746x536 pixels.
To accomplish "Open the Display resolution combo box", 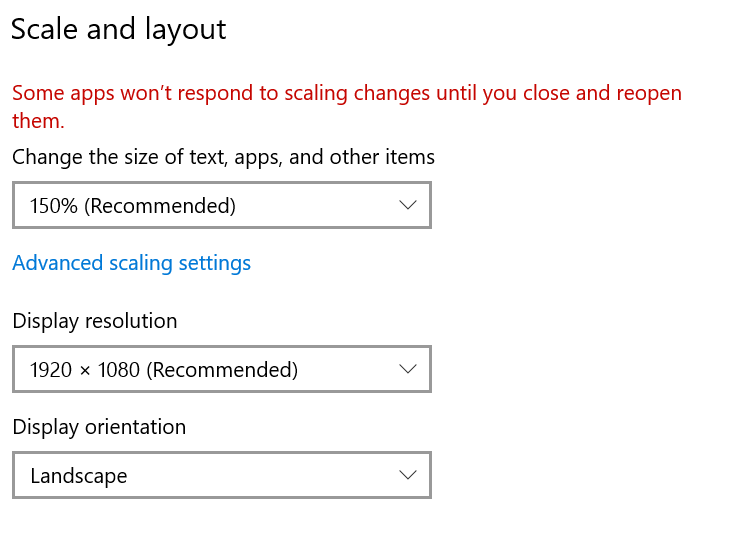I will point(221,369).
